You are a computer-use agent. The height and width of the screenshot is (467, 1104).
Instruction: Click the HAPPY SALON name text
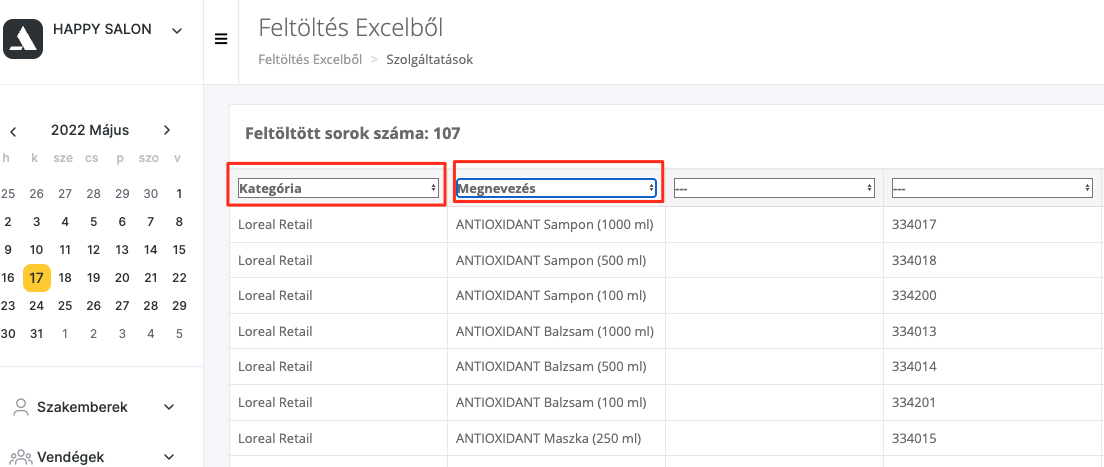pos(102,30)
